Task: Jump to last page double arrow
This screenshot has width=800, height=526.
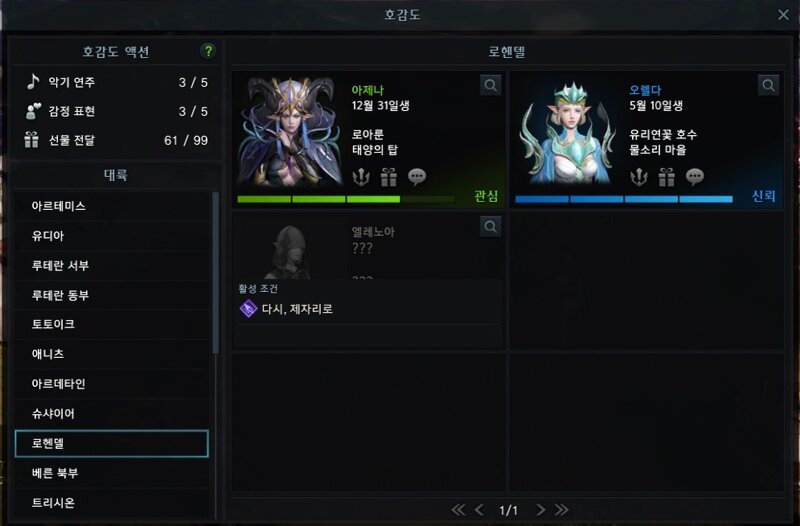Action: [562, 509]
